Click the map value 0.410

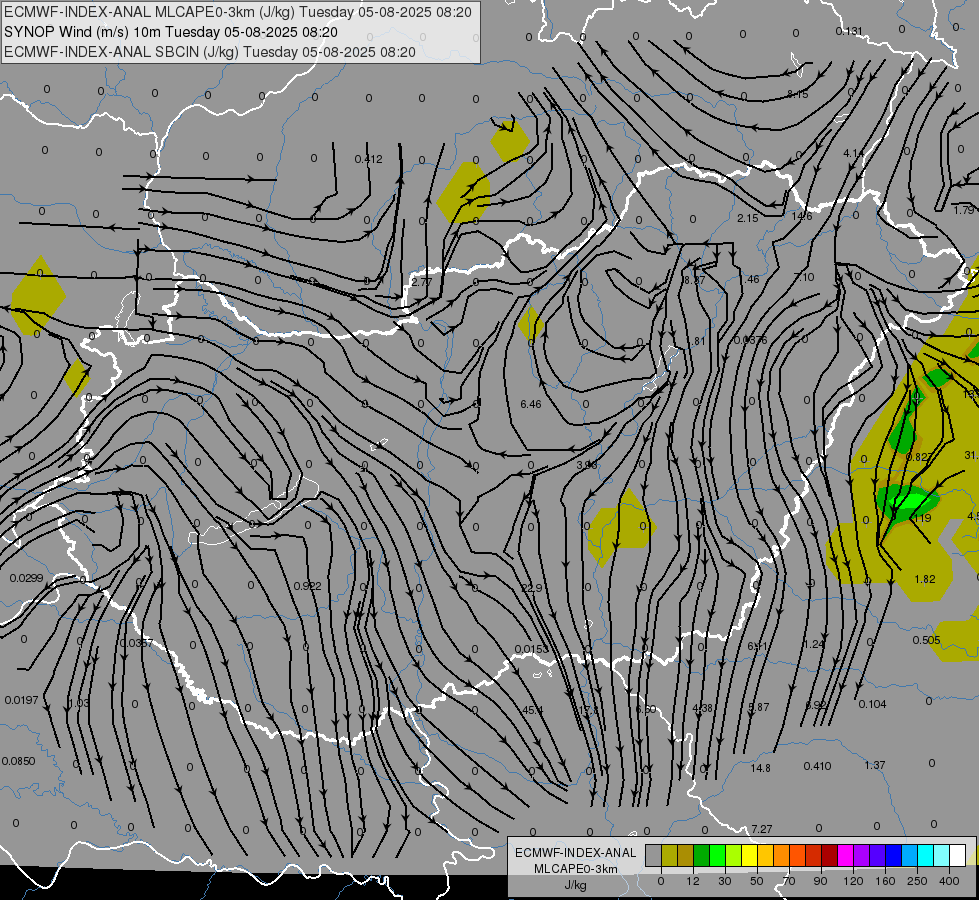(817, 766)
